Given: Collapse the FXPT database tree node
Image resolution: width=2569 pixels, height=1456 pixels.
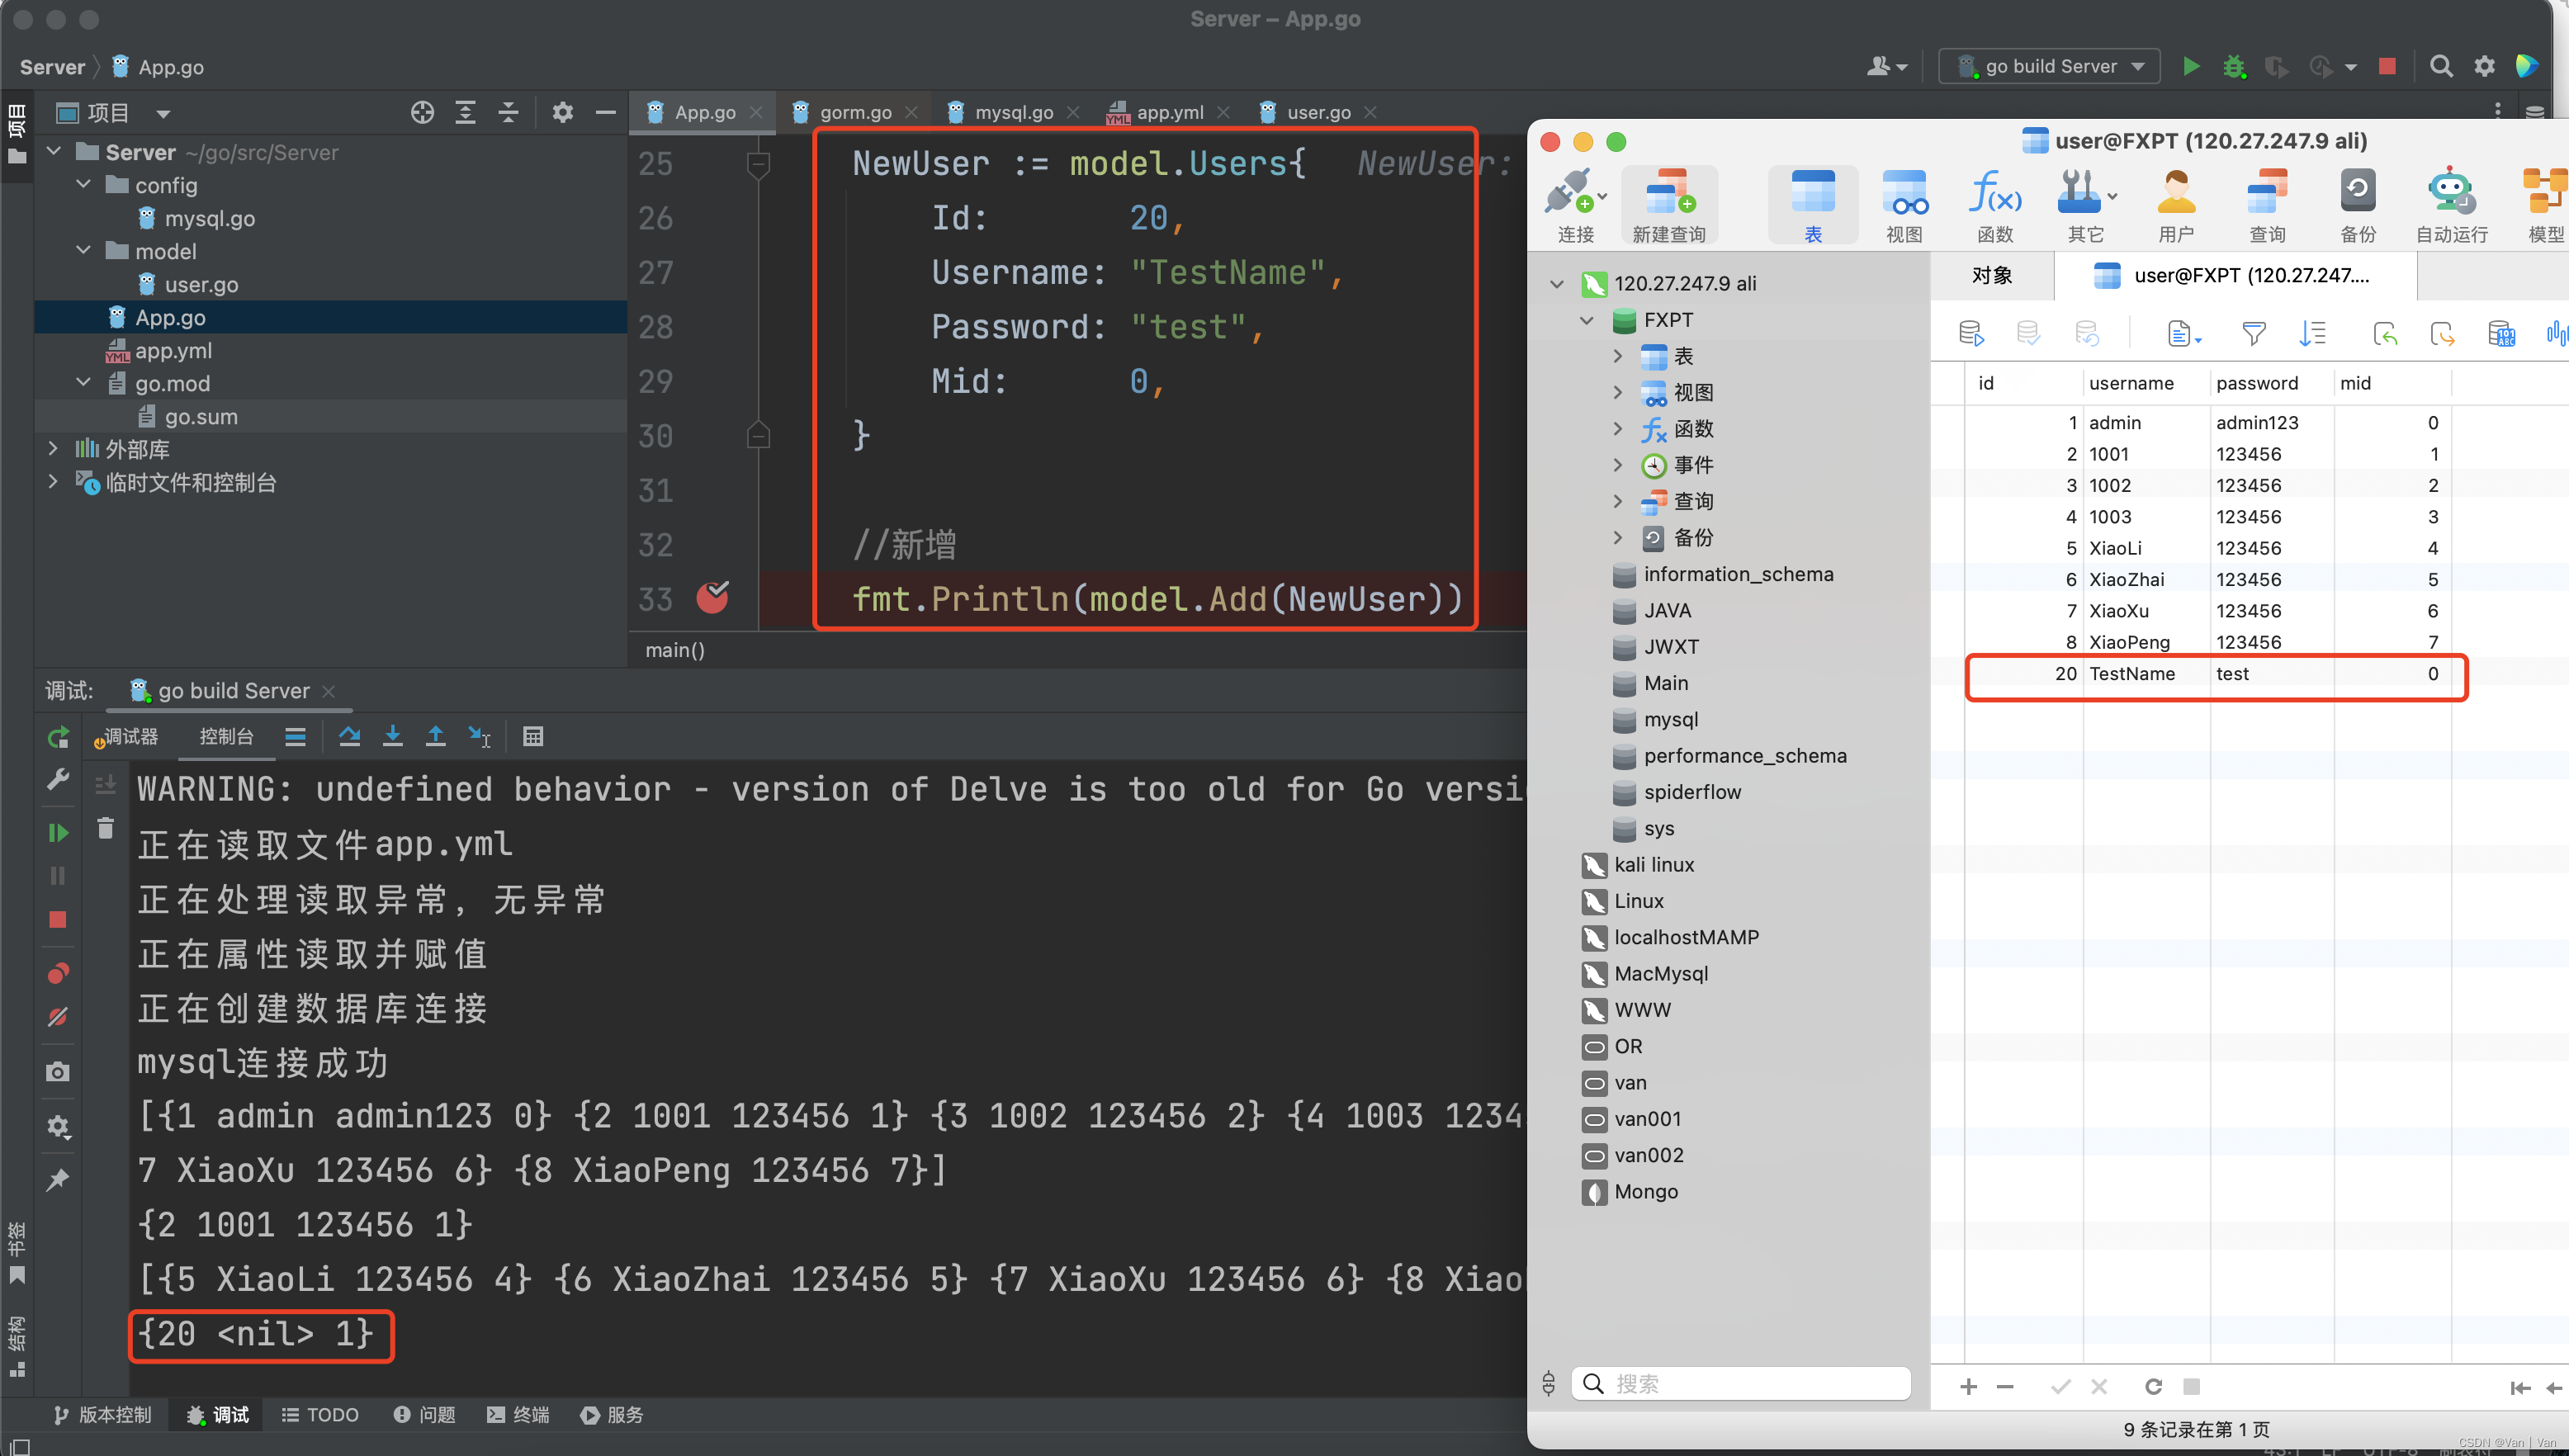Looking at the screenshot, I should (x=1587, y=320).
